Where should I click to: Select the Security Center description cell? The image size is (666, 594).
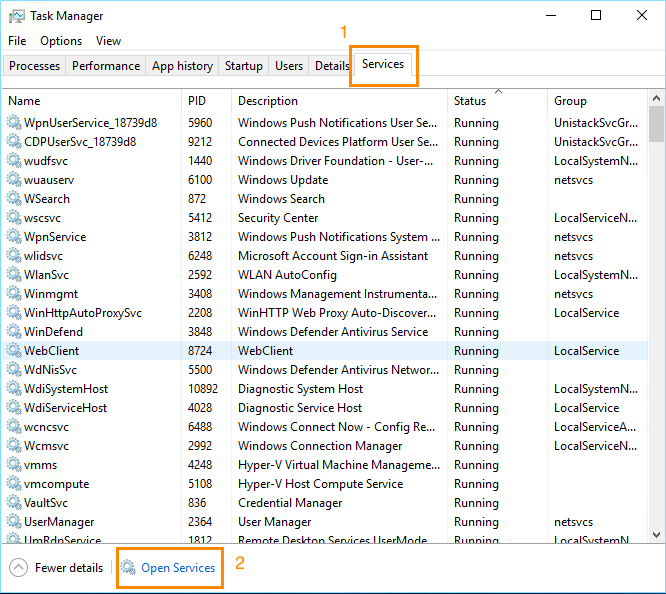point(278,218)
